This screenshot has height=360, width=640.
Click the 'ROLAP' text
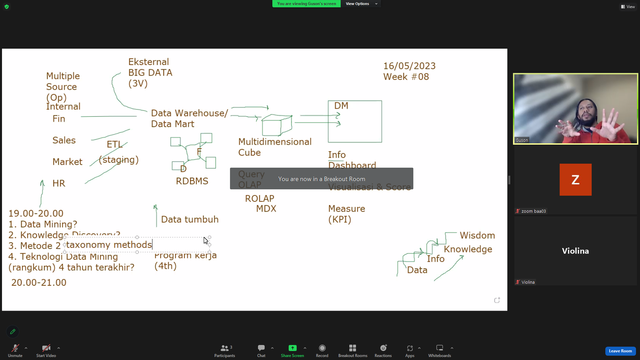260,198
